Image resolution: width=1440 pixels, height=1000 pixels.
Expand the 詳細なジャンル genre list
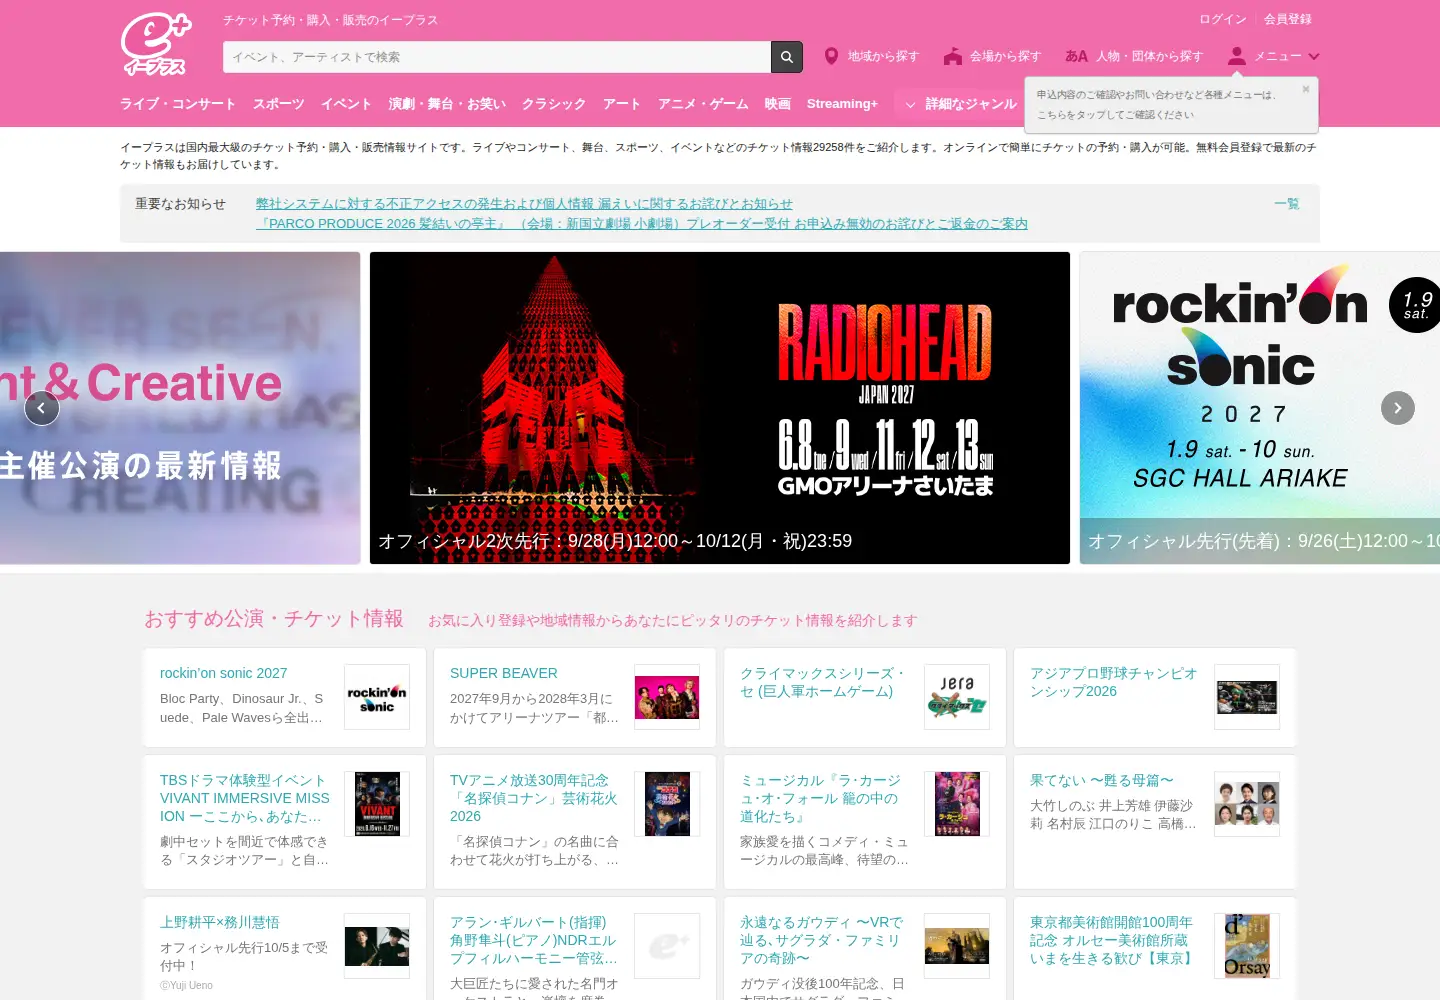tap(960, 104)
